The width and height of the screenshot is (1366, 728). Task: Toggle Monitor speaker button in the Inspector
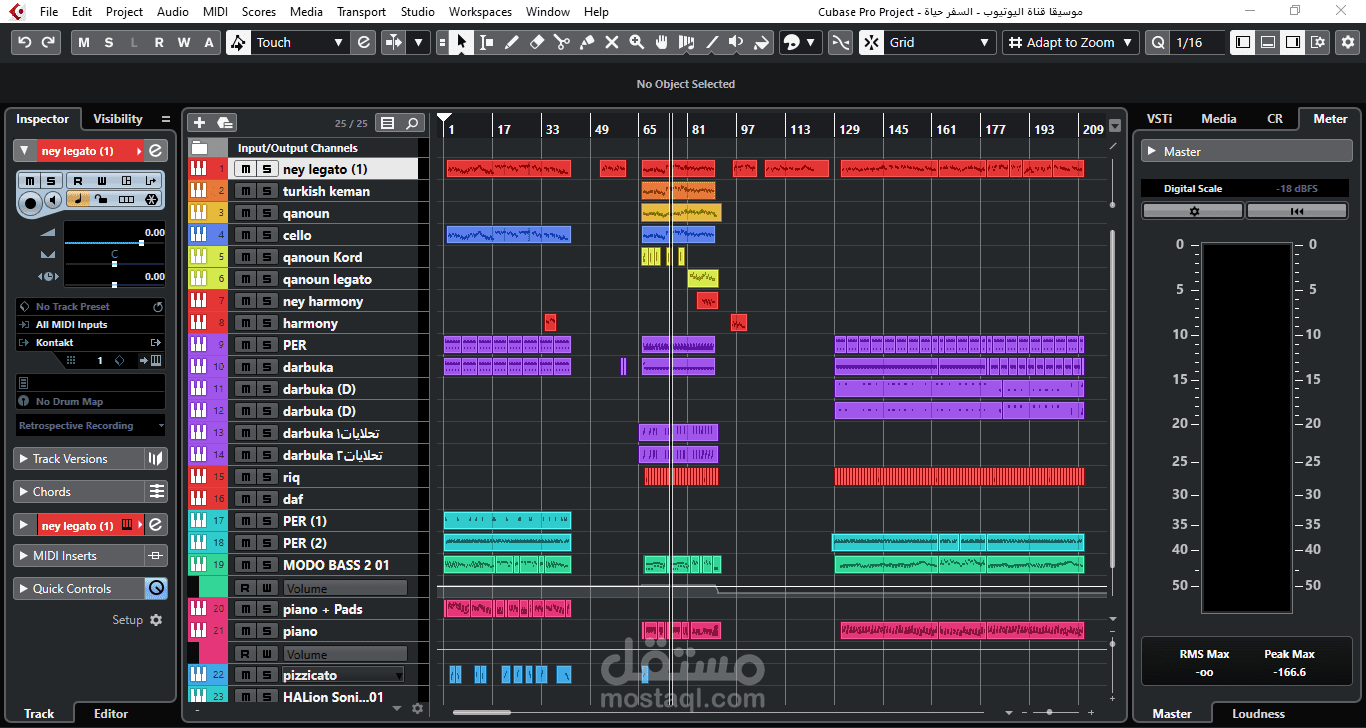click(x=54, y=201)
